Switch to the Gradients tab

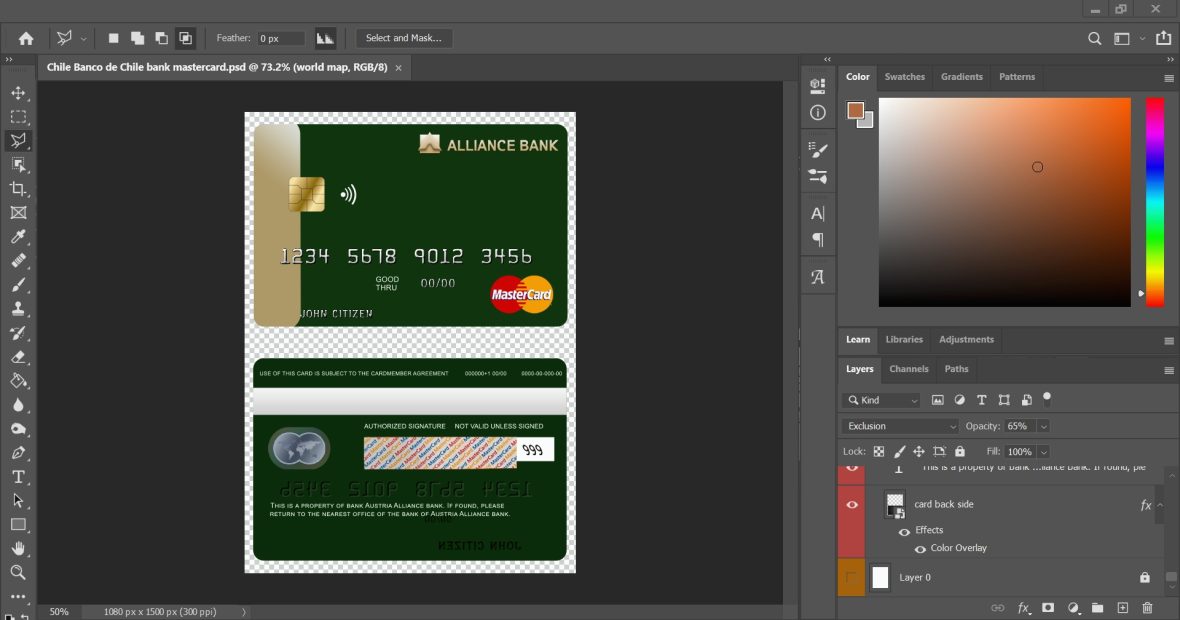coord(962,77)
